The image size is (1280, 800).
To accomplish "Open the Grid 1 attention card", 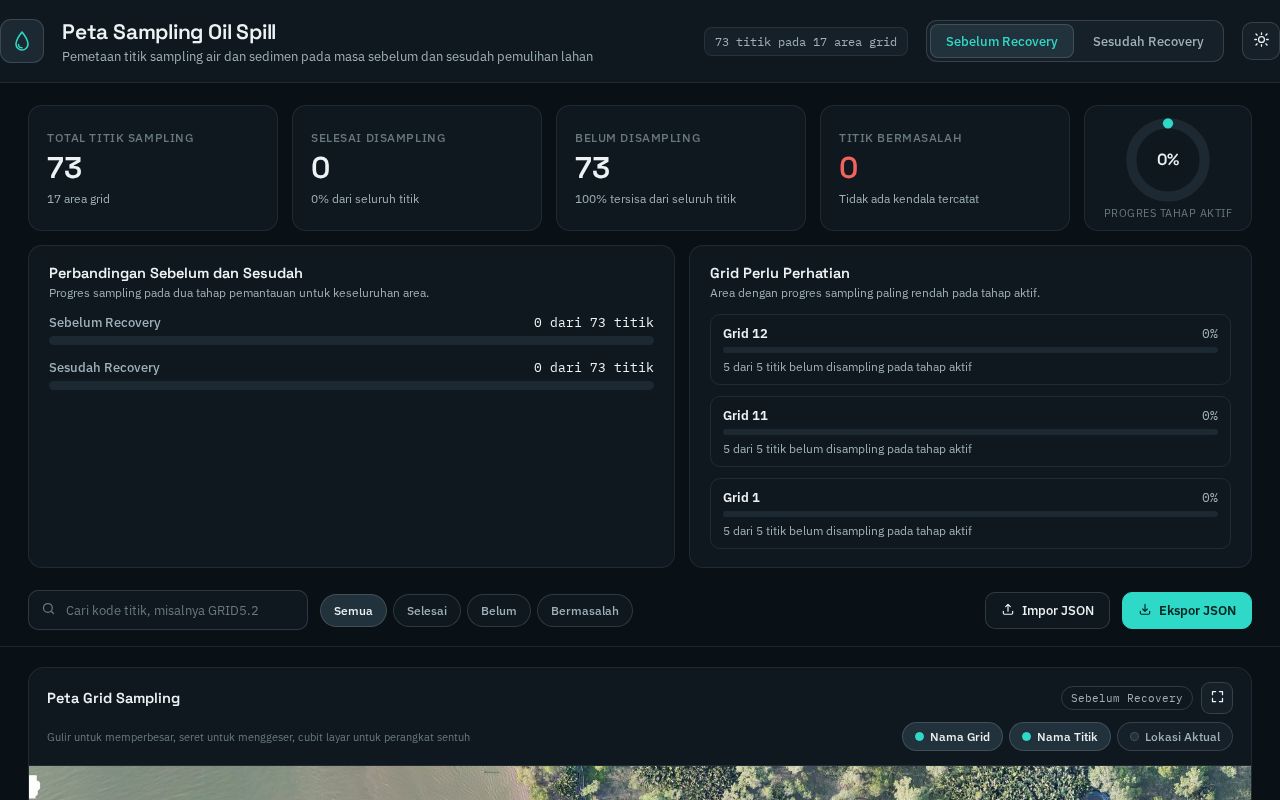I will tap(970, 514).
